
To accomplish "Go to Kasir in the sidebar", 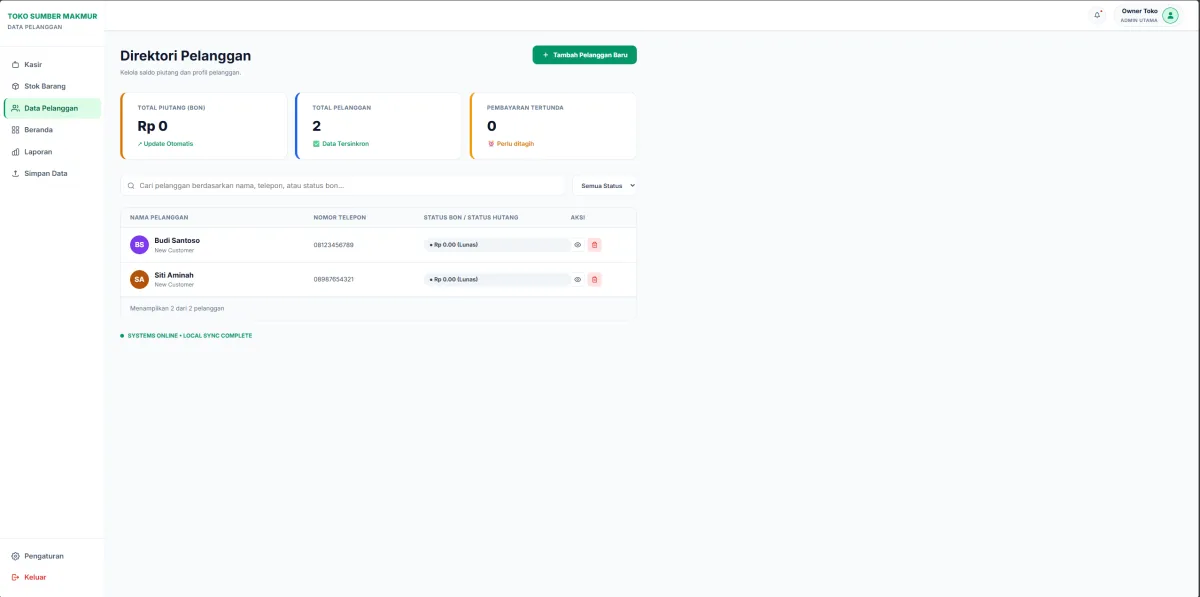I will (x=52, y=64).
